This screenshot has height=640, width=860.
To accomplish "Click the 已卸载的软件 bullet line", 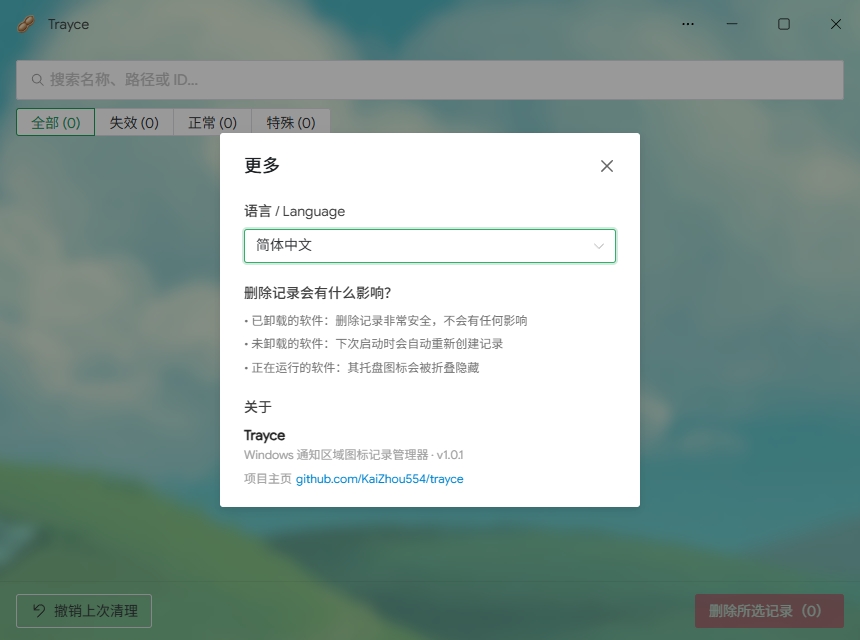I will 386,321.
